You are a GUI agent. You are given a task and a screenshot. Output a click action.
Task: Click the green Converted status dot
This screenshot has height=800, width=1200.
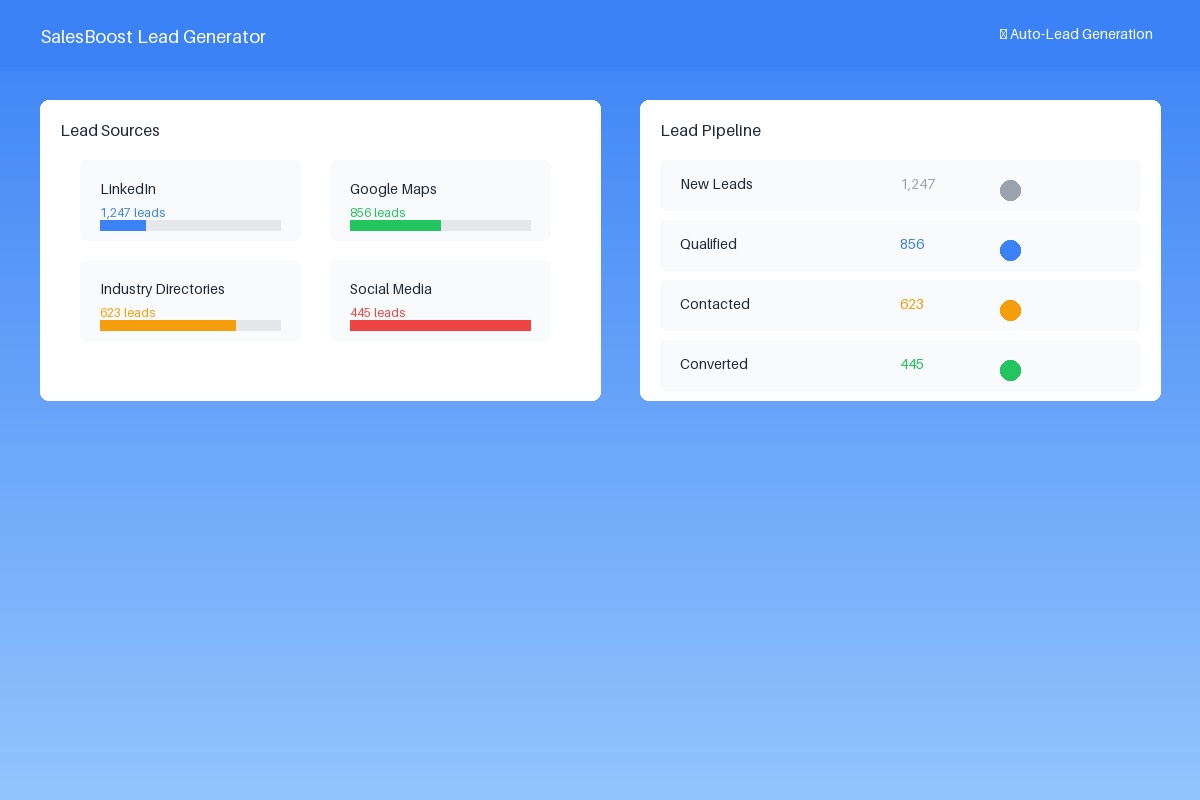(1010, 370)
